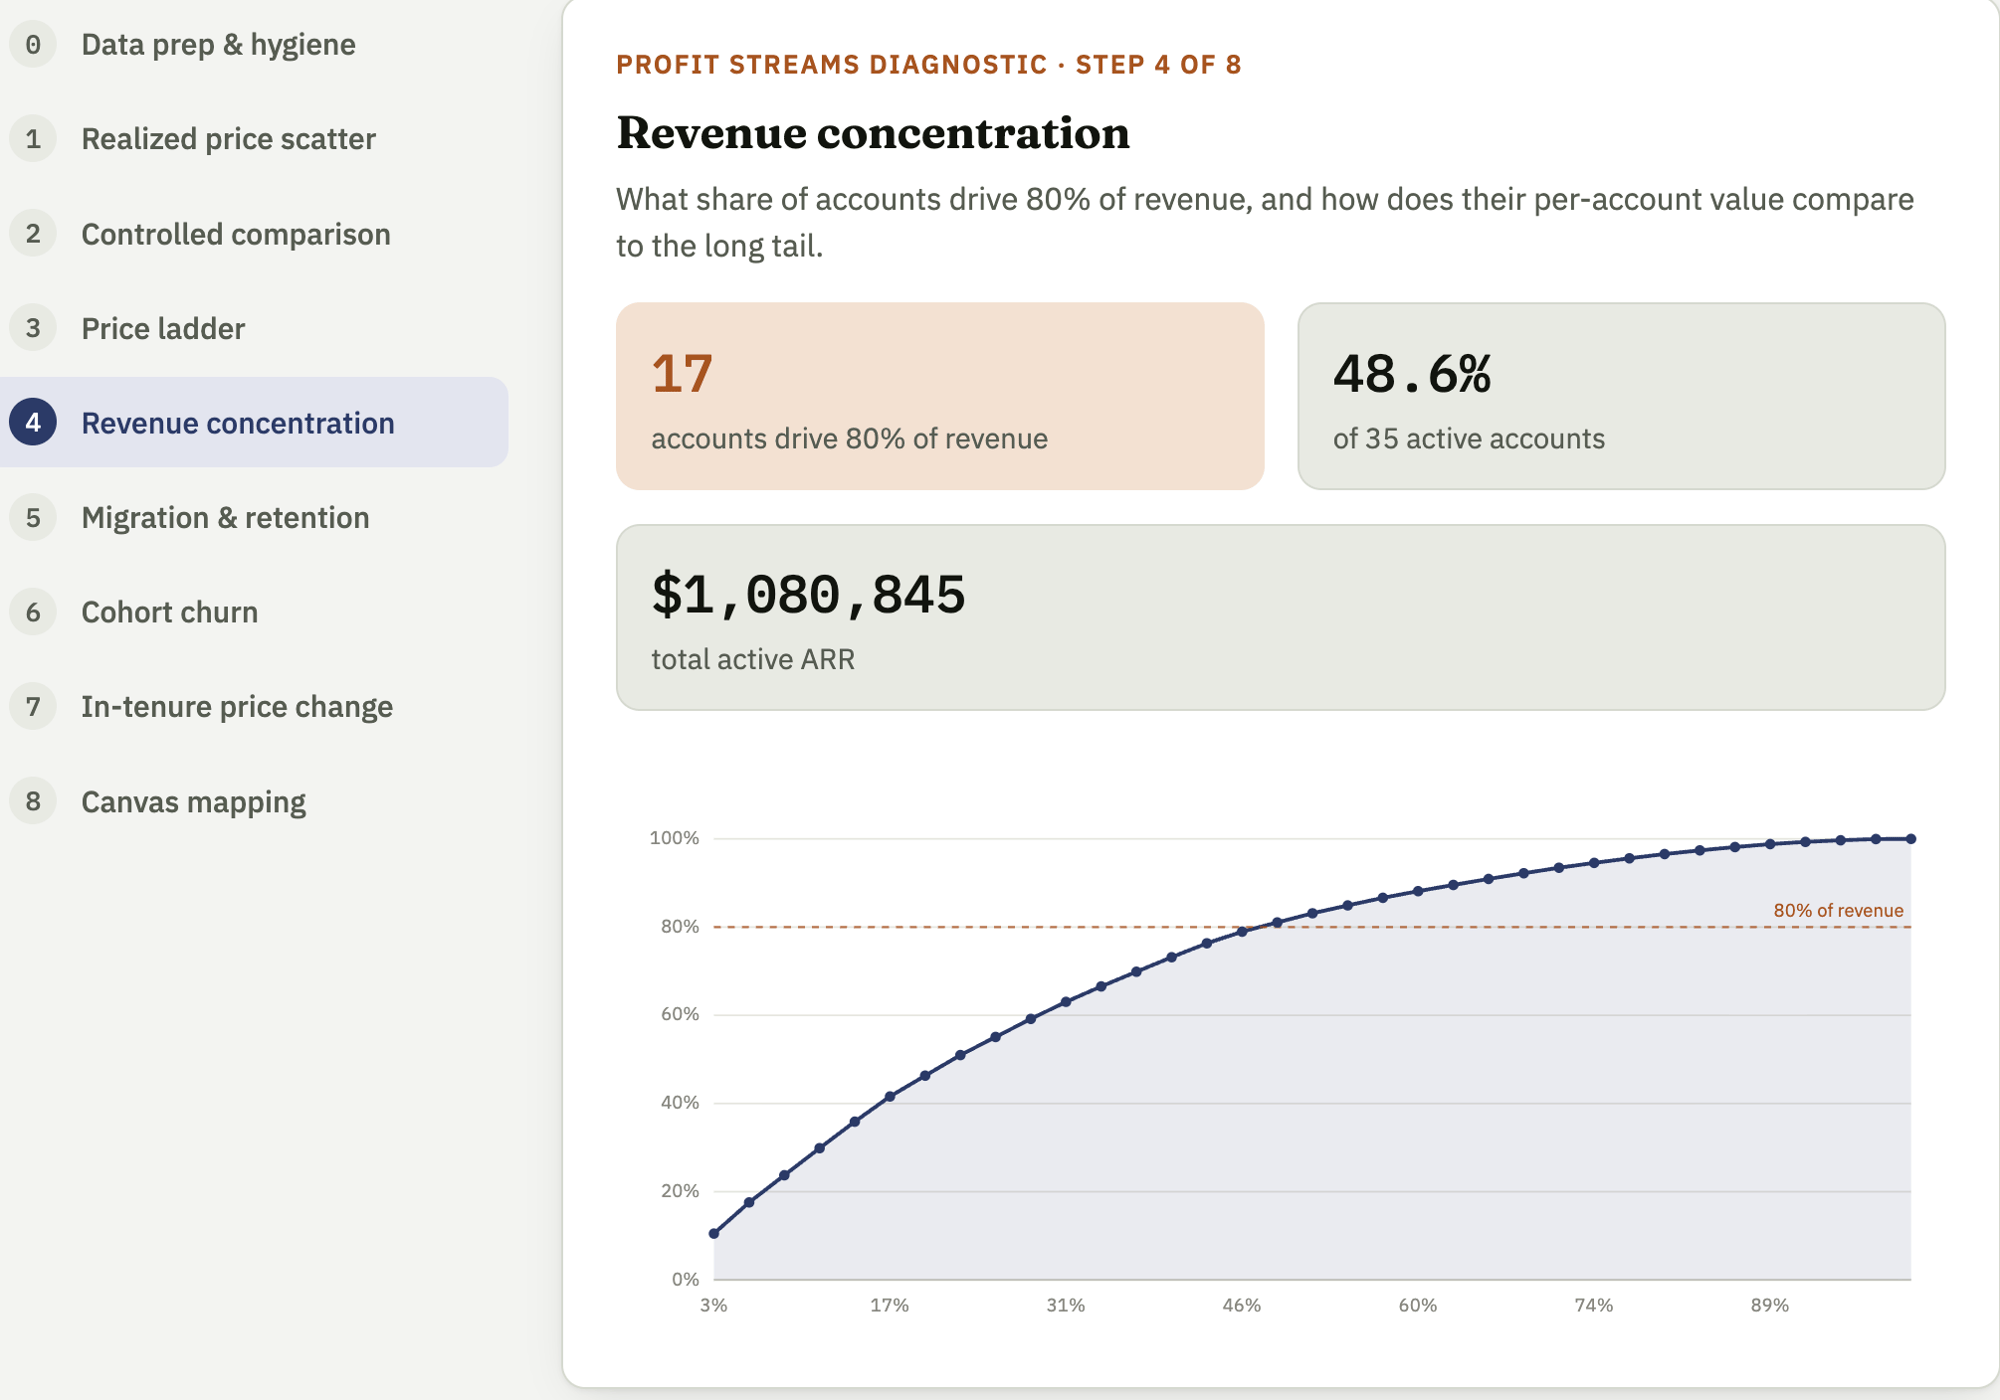Click the step 7 number badge

[x=33, y=706]
